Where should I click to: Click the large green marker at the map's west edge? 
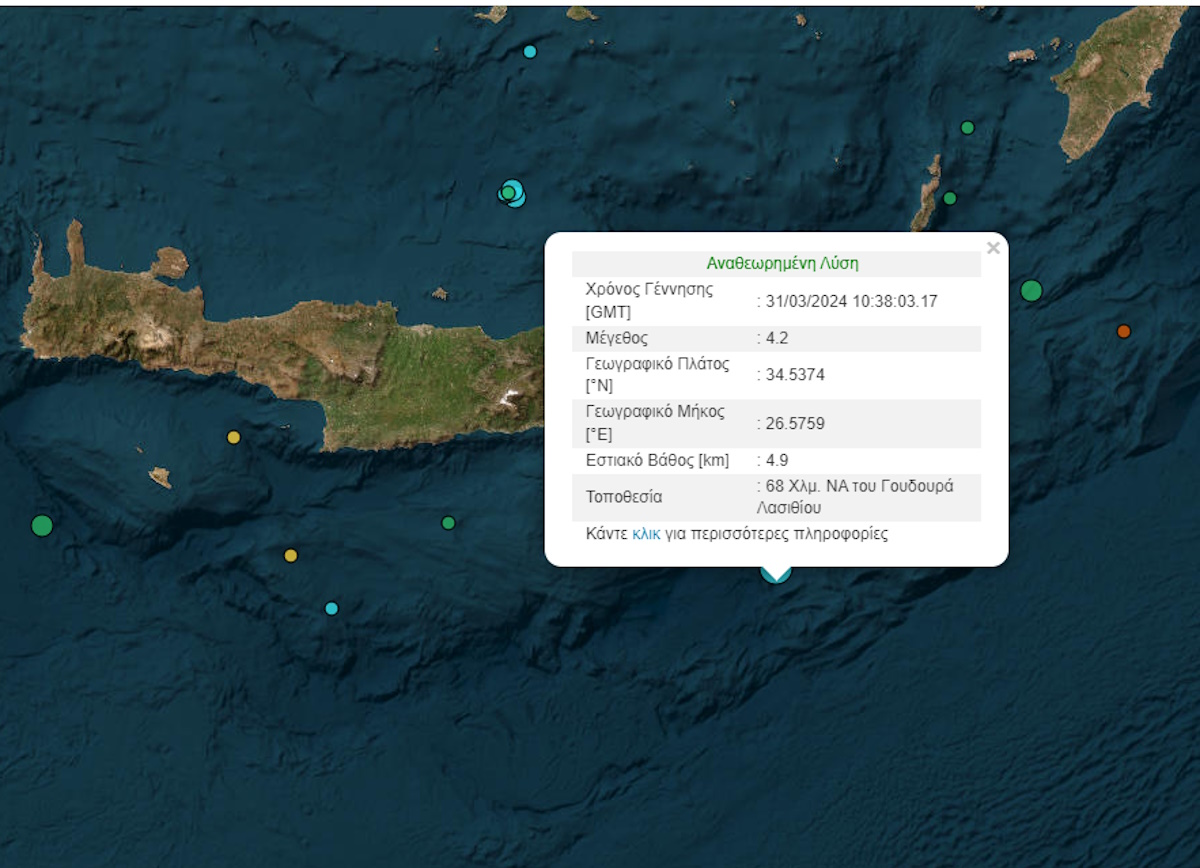41,525
